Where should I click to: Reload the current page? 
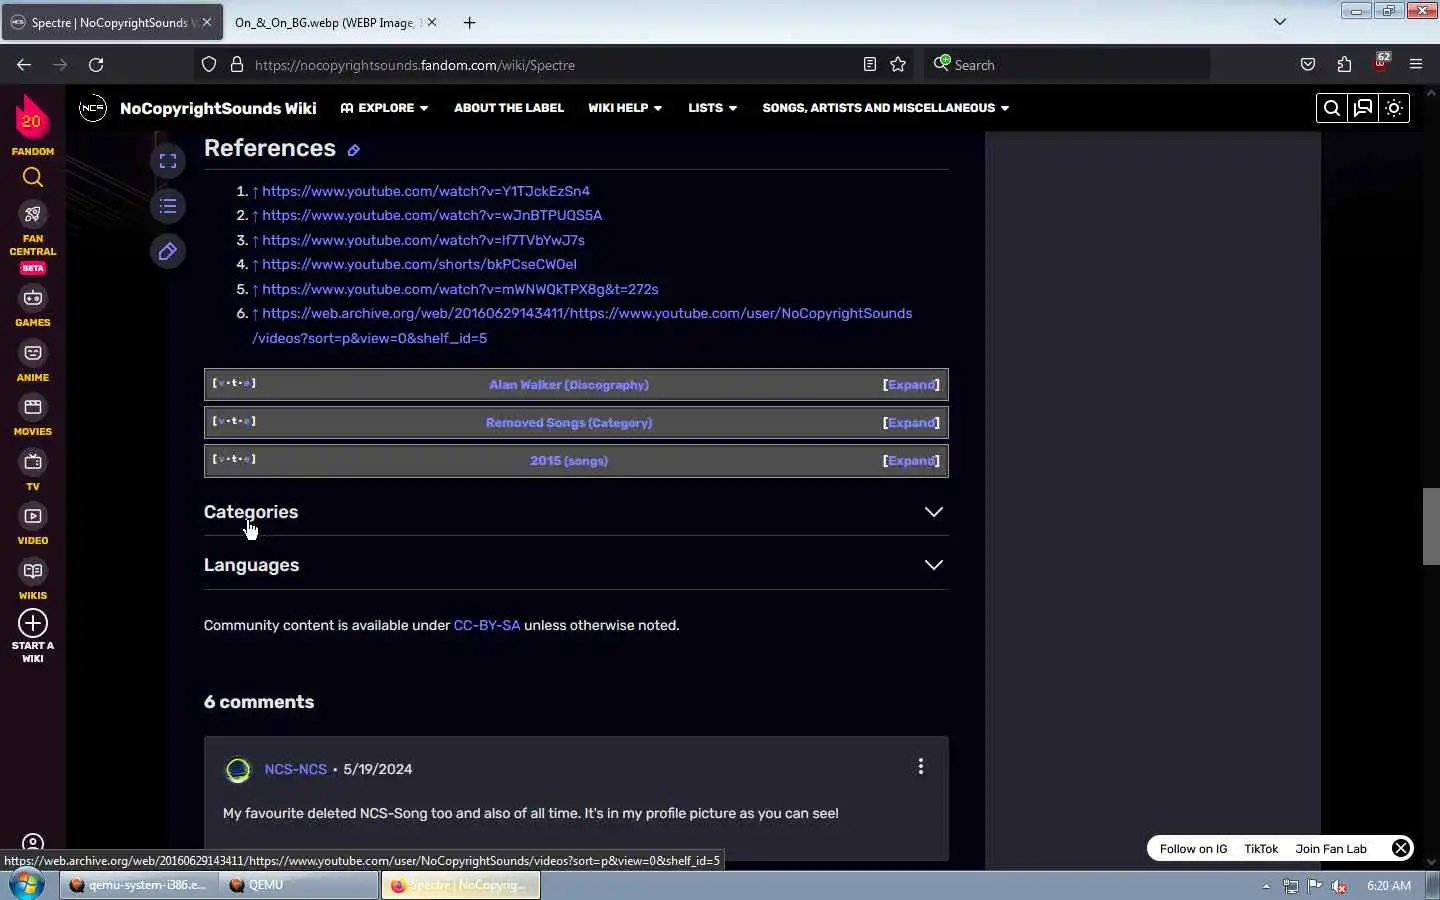click(96, 64)
